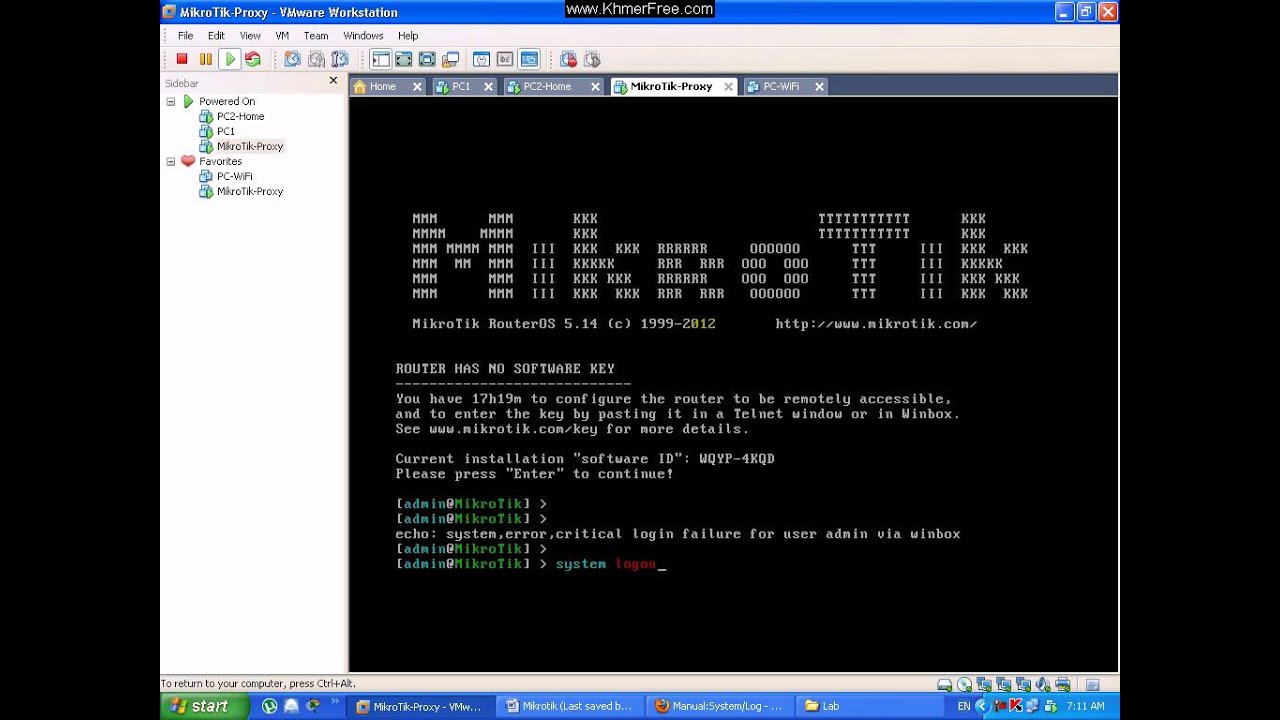Open the Team menu
The height and width of the screenshot is (720, 1280).
click(x=316, y=36)
